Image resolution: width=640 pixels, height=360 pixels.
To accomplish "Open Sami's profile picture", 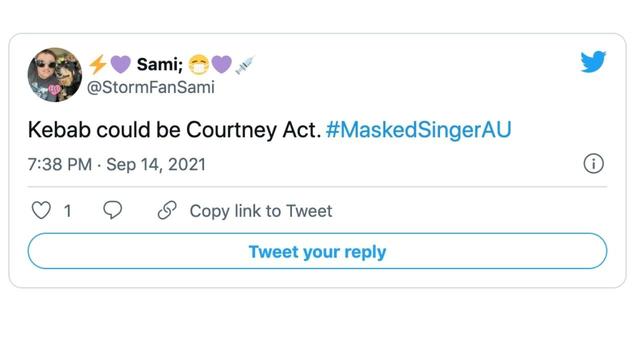I will click(55, 75).
